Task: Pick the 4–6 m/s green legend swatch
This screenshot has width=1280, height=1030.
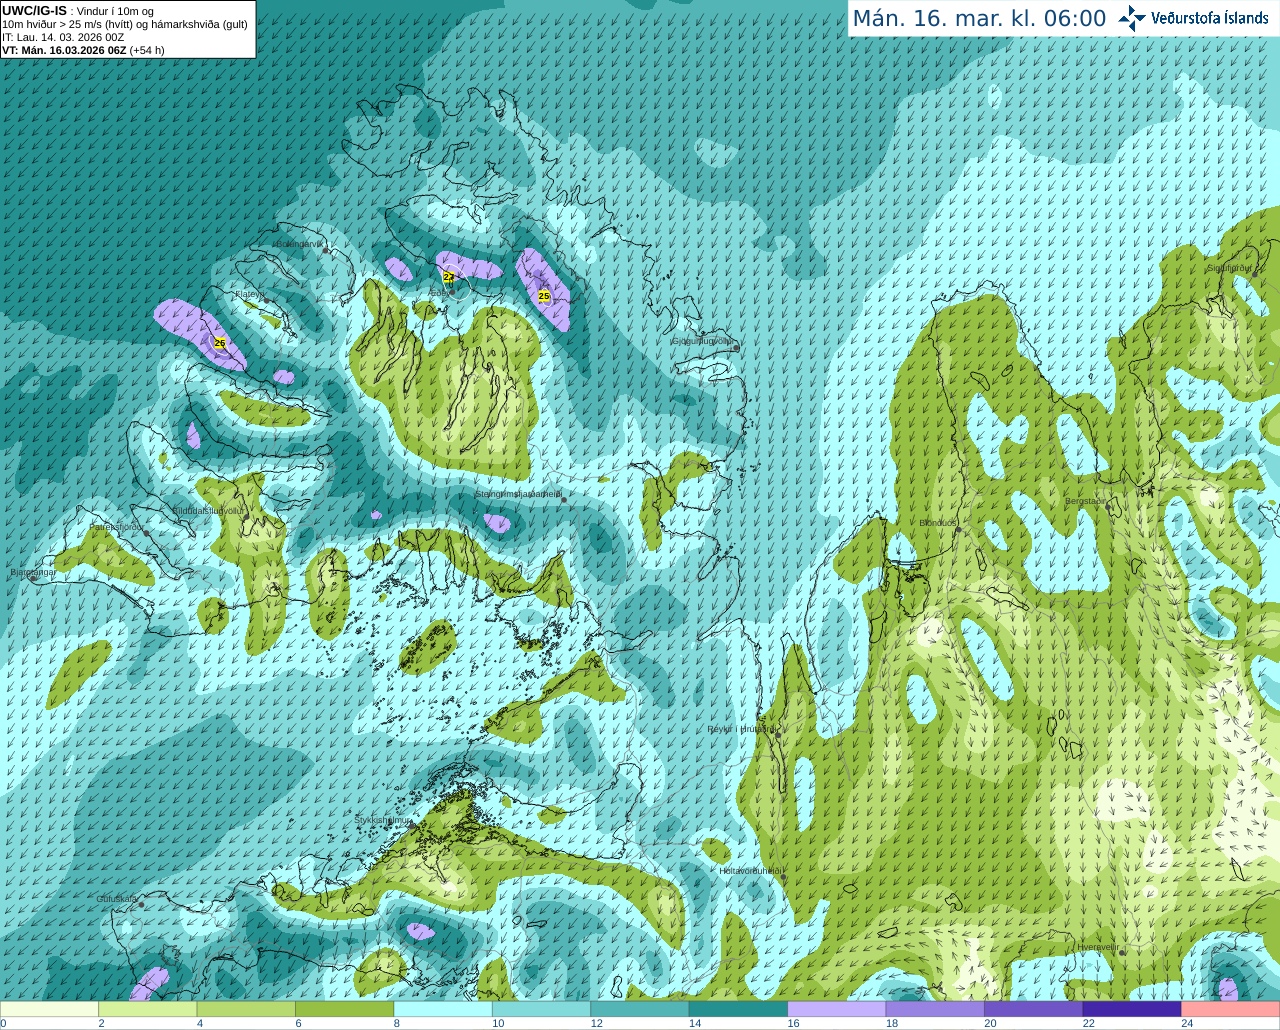Action: coord(246,1009)
